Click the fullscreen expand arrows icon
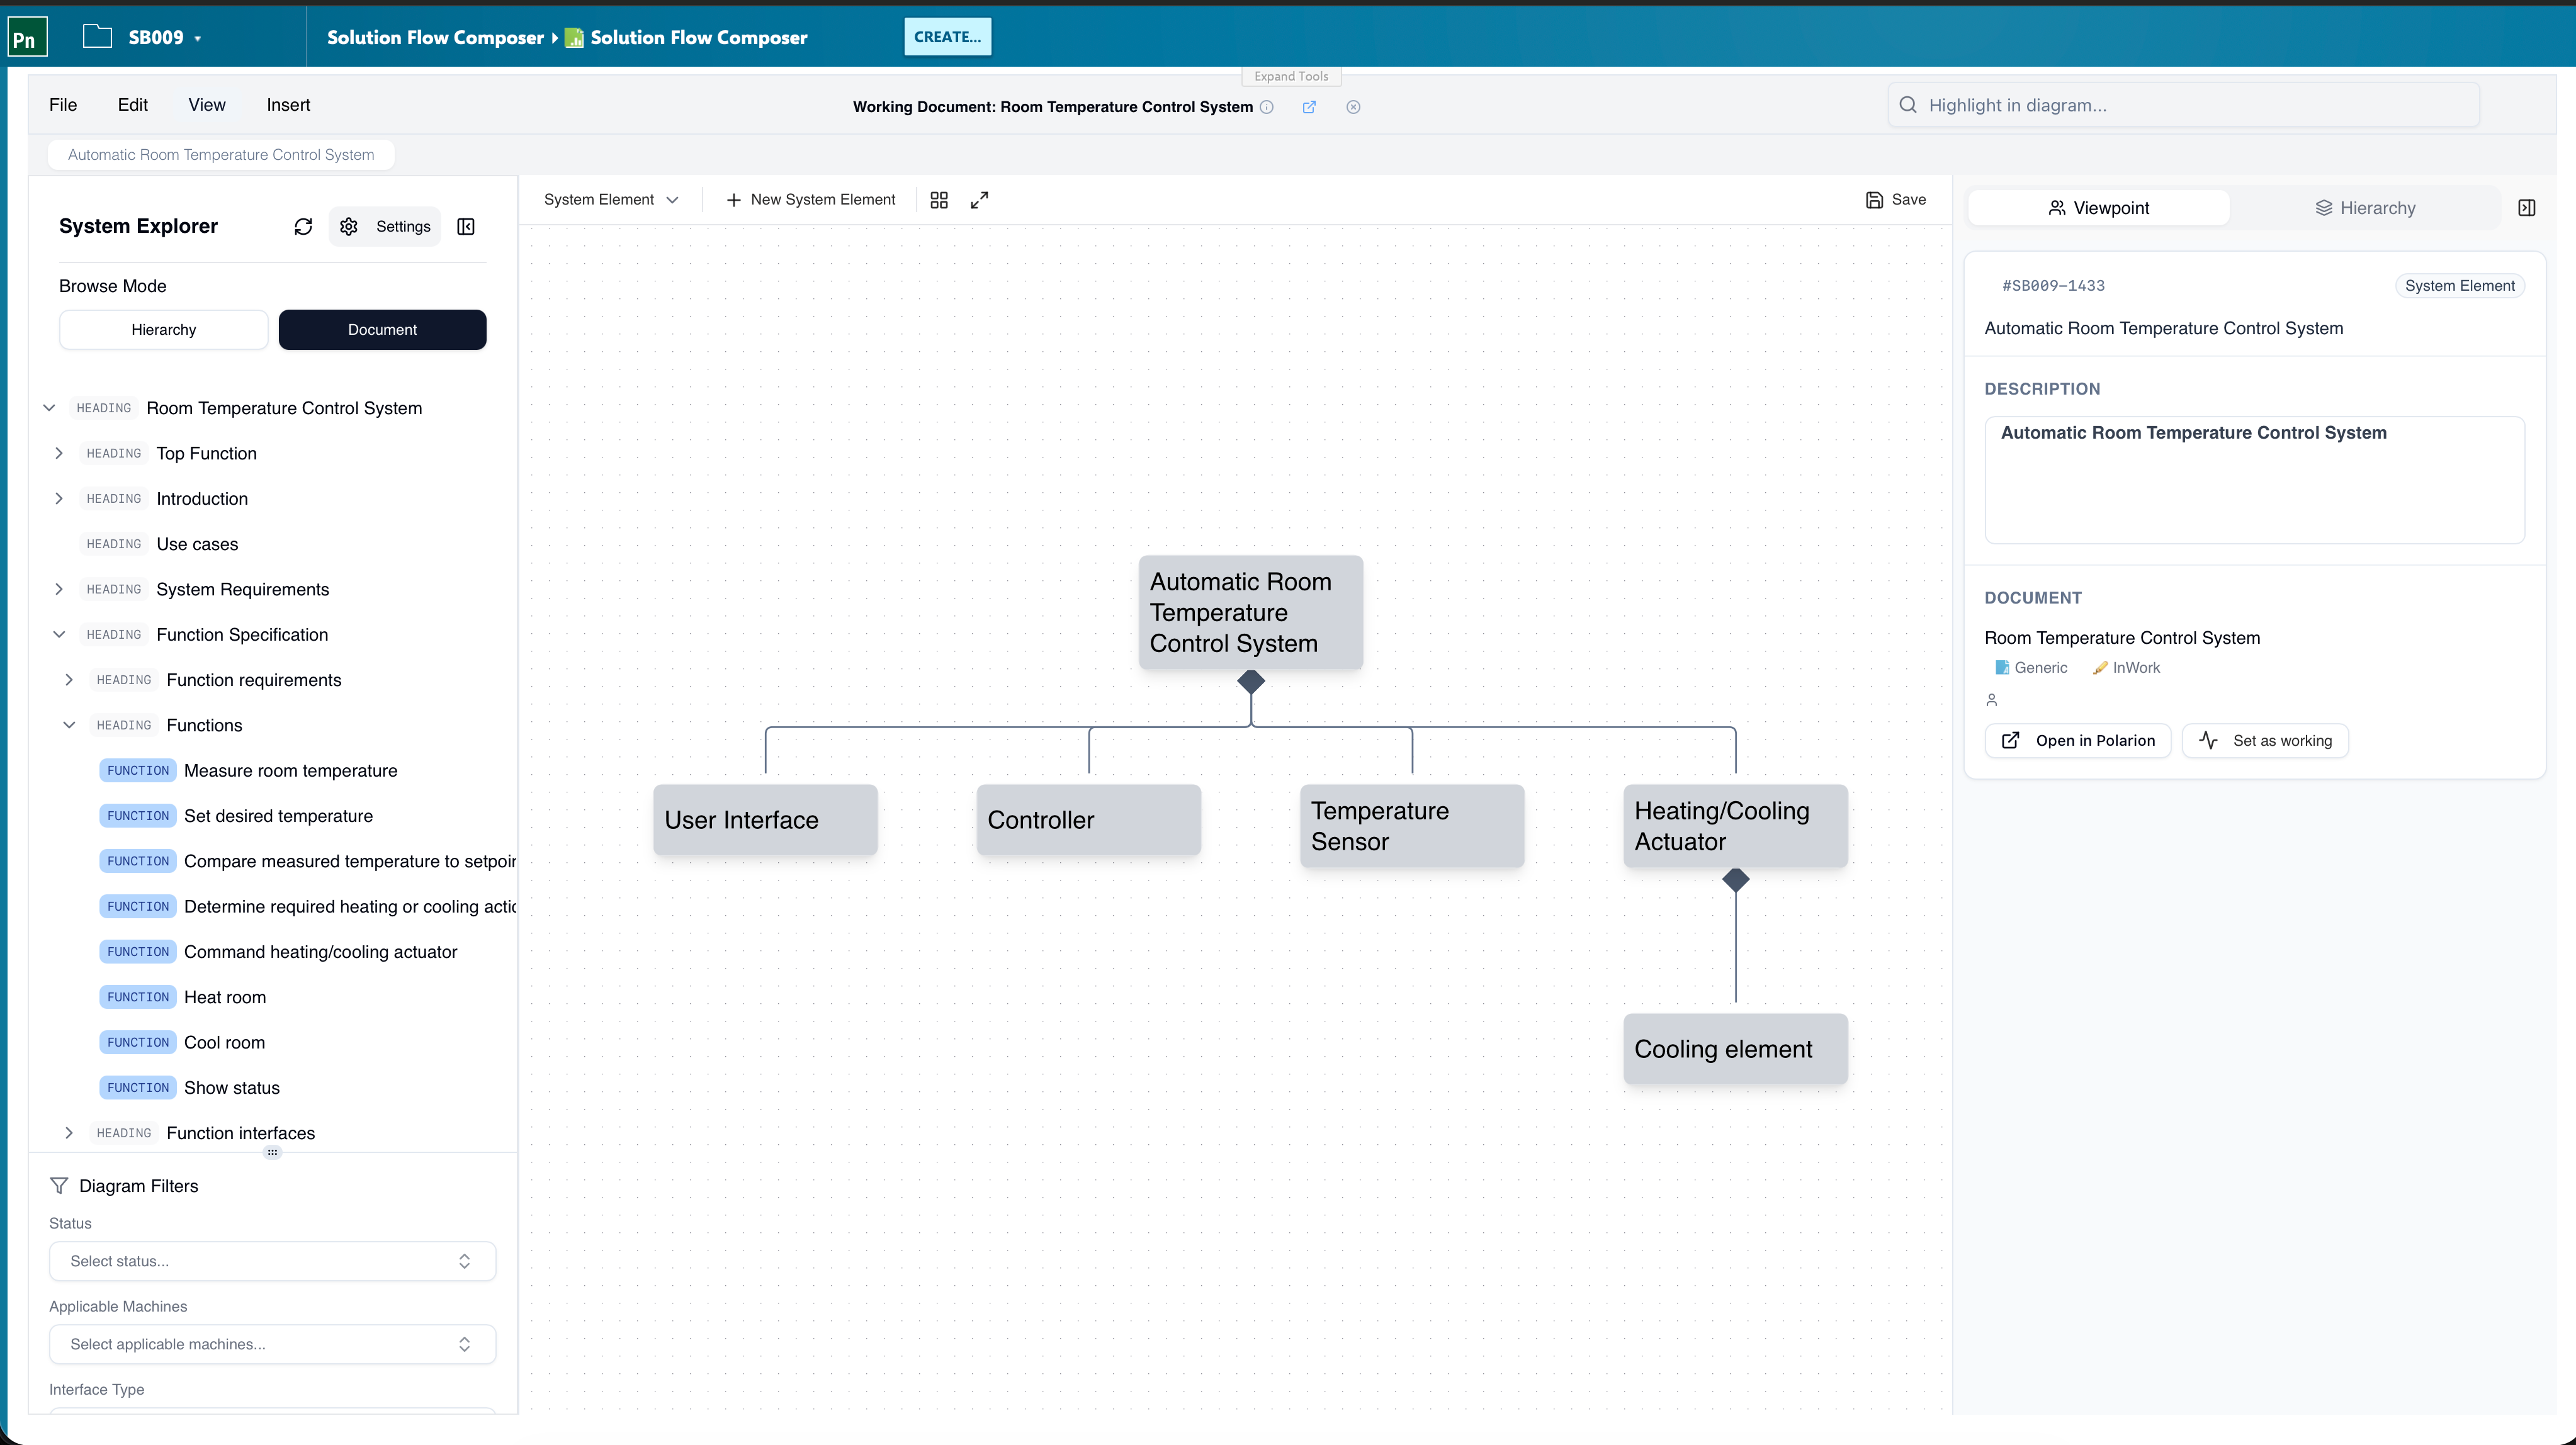 click(980, 200)
